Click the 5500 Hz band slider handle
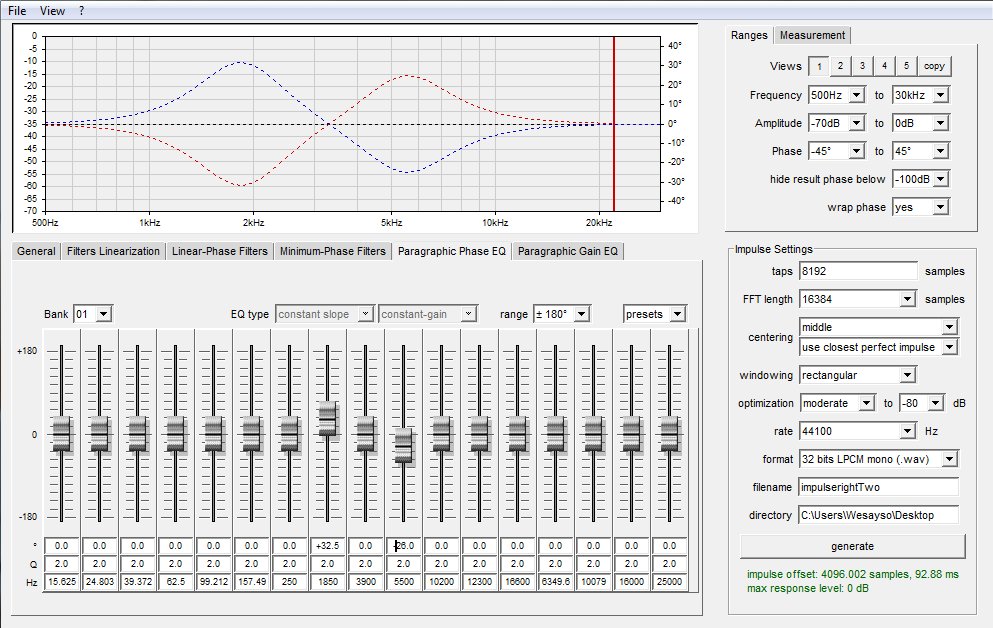Screen dimensions: 993x628 point(403,446)
